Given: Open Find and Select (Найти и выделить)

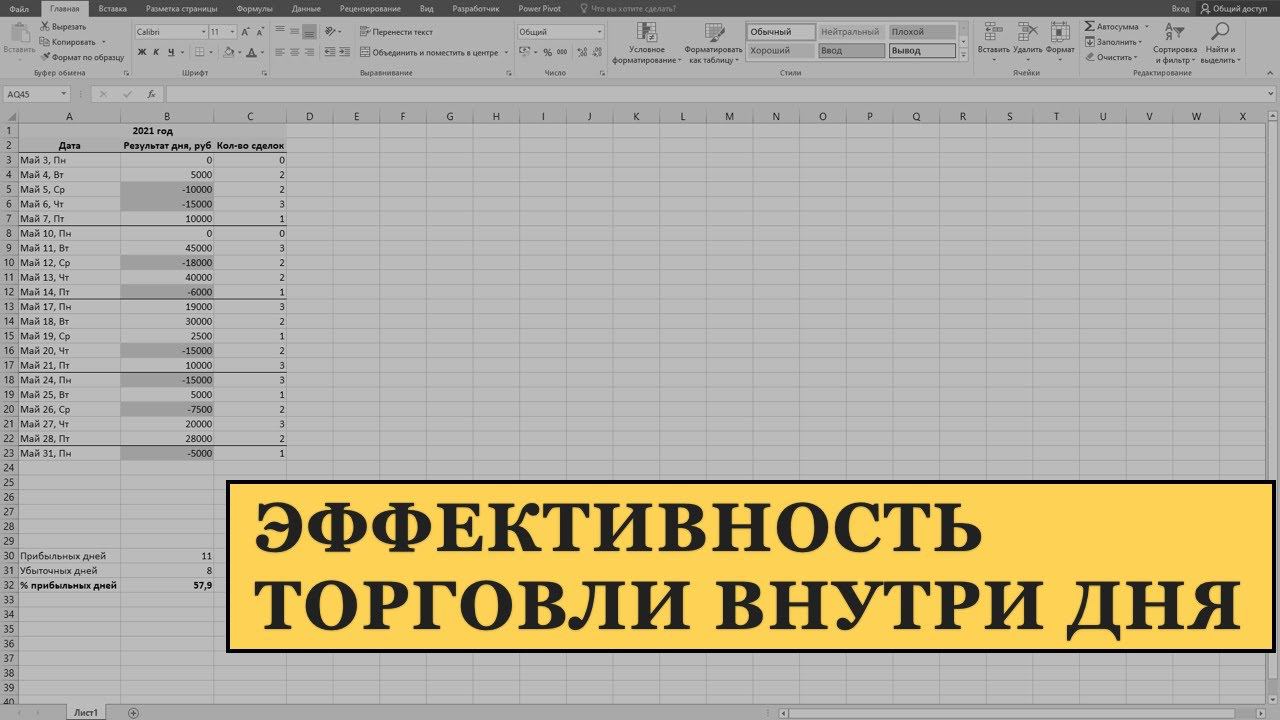Looking at the screenshot, I should pos(1220,42).
